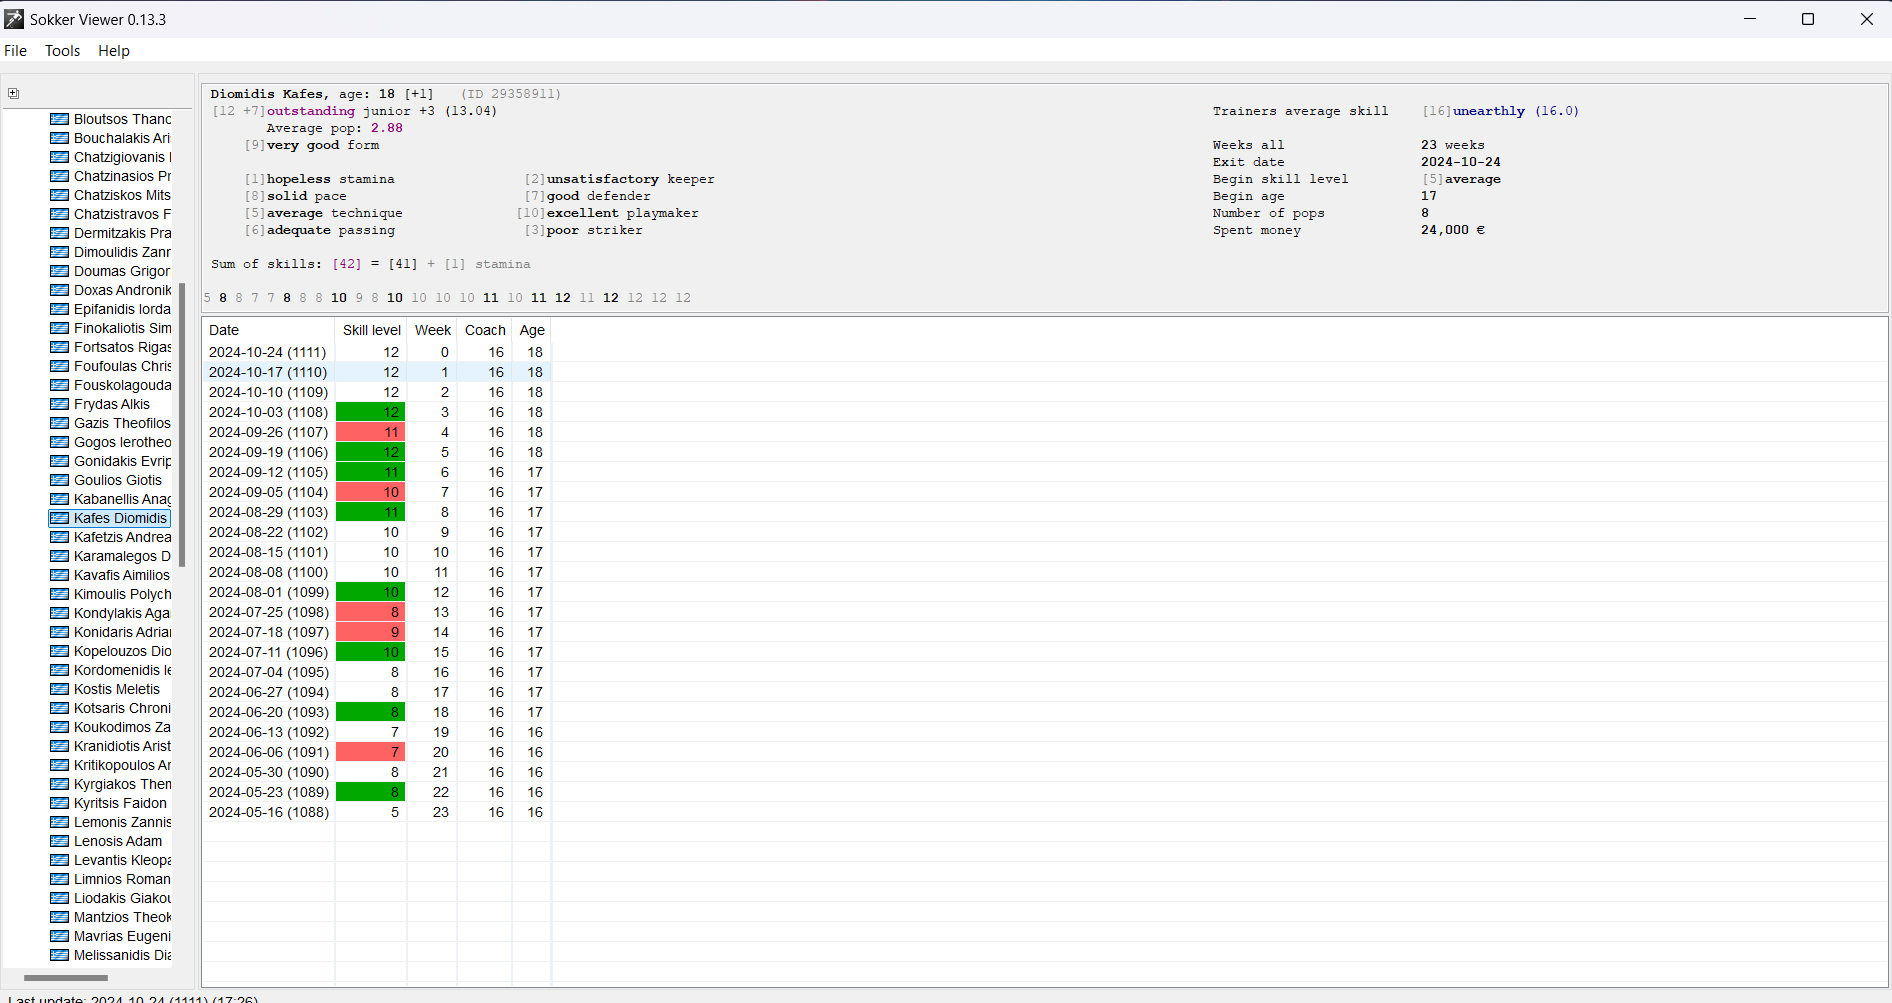Sort table by Coach column header
The height and width of the screenshot is (1003, 1892).
(x=485, y=330)
